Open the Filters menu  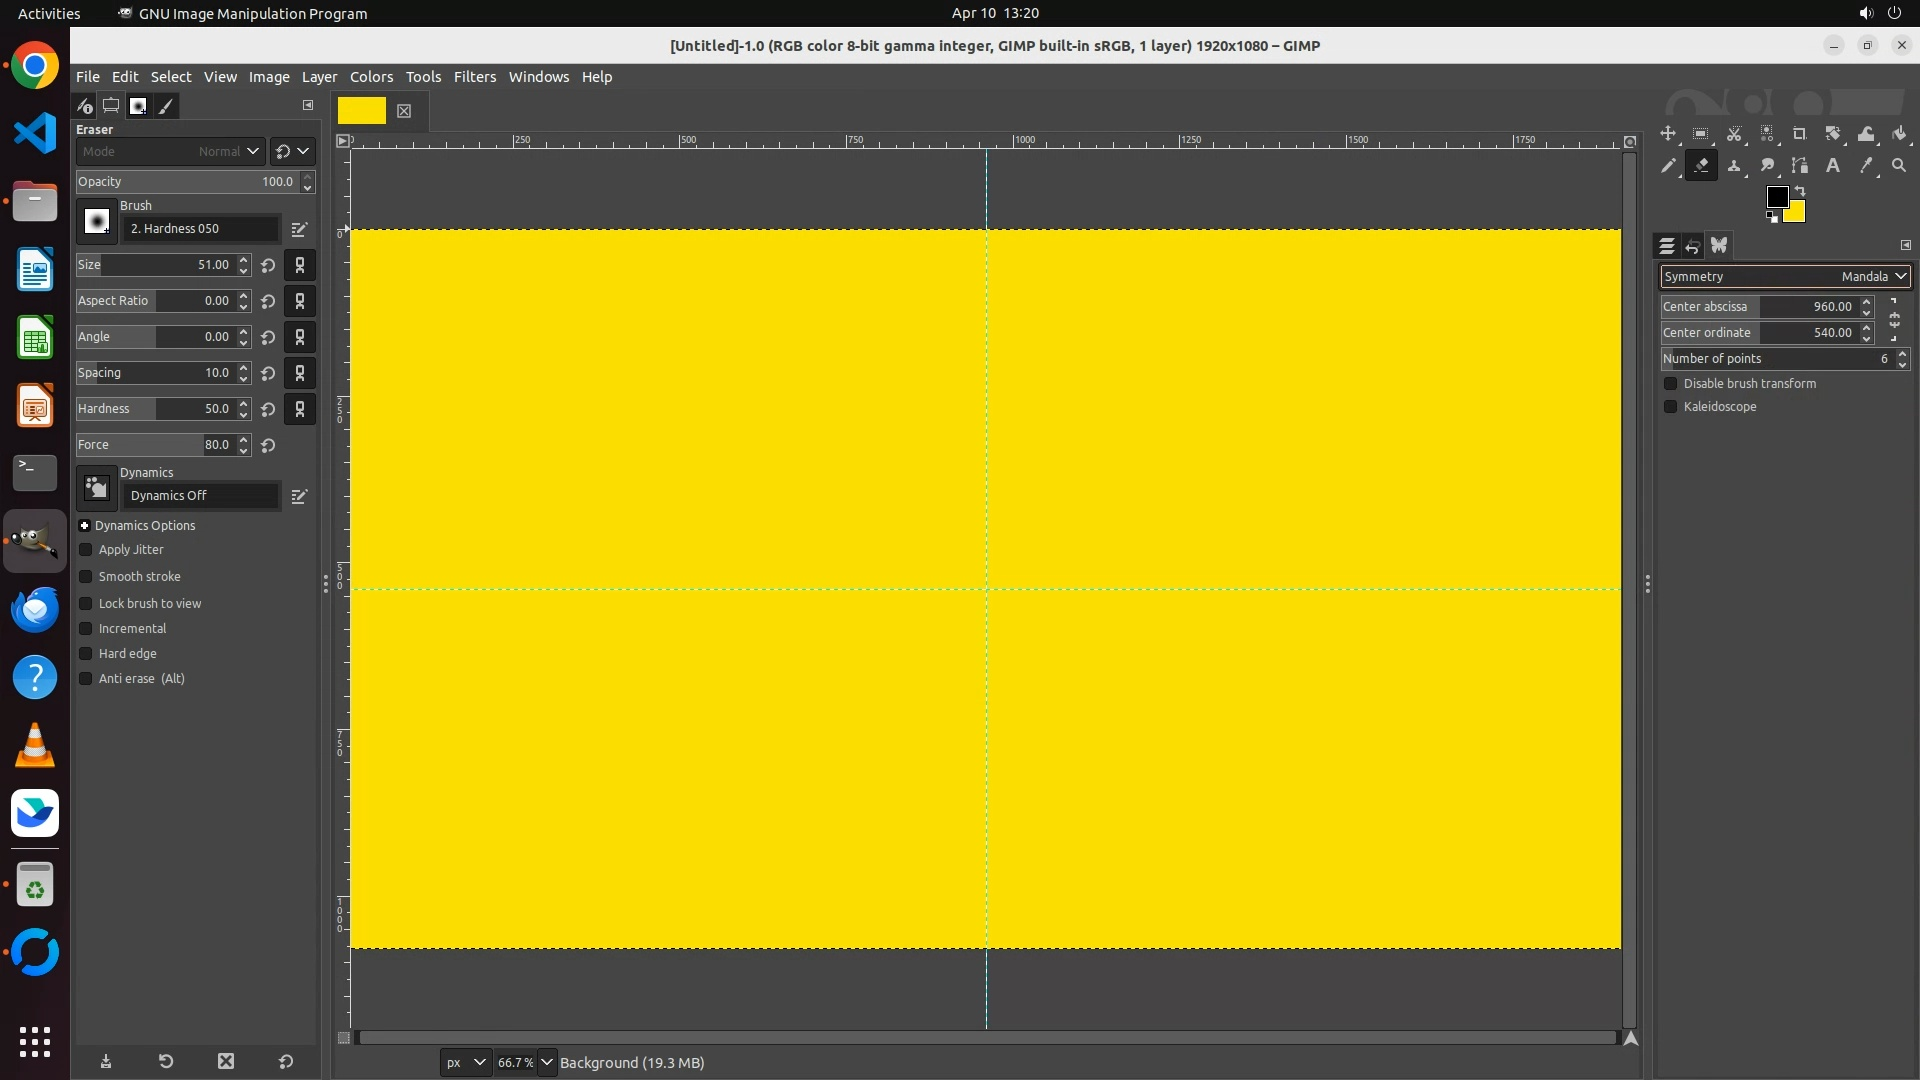474,77
